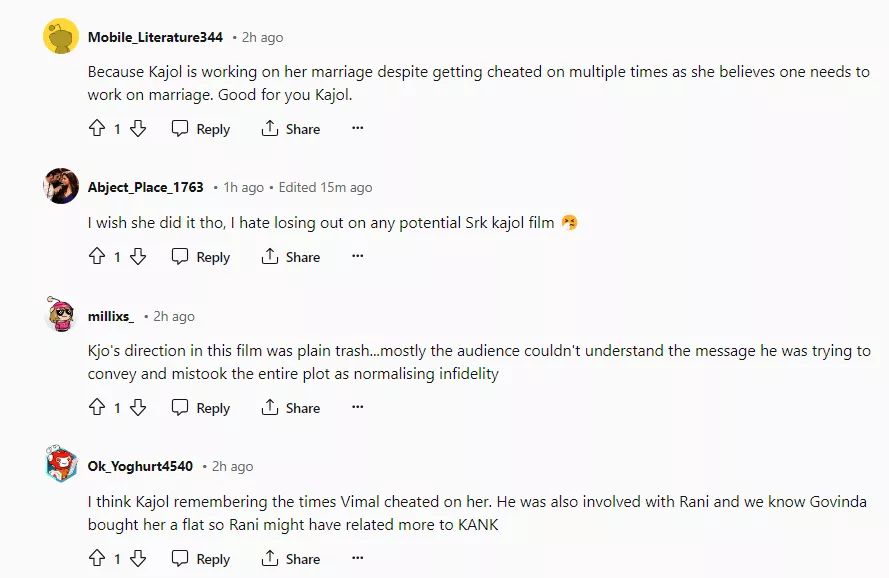Open more options on millixs_ comment

tap(357, 408)
